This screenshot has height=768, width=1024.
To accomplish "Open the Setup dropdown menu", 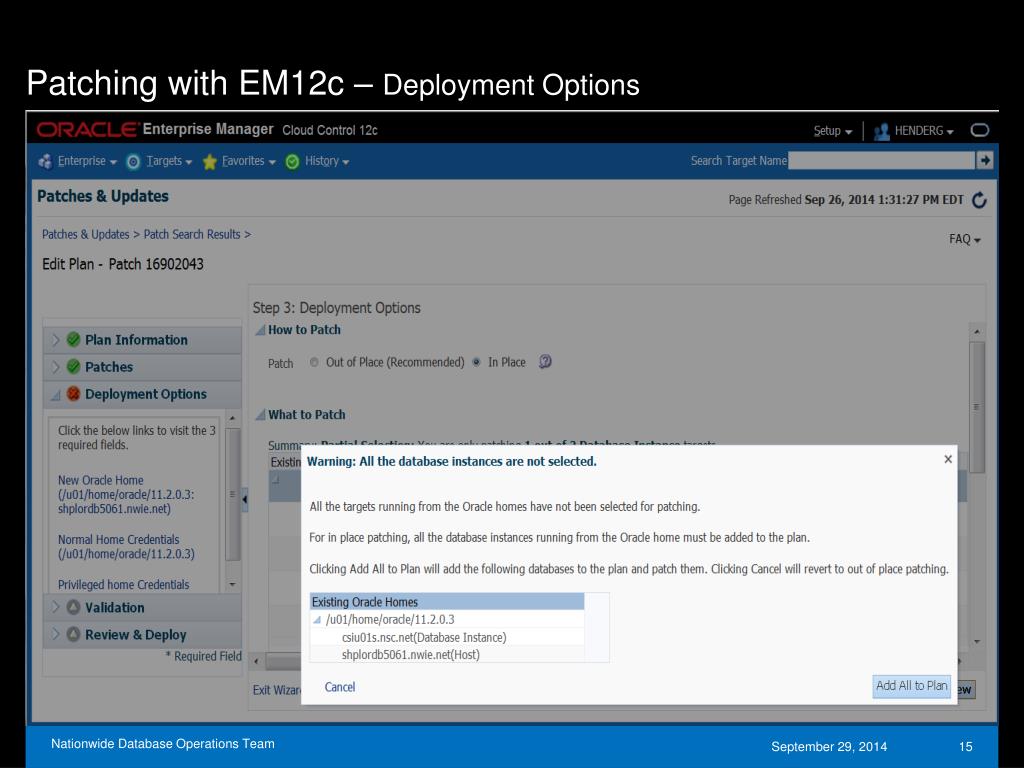I will [x=833, y=131].
